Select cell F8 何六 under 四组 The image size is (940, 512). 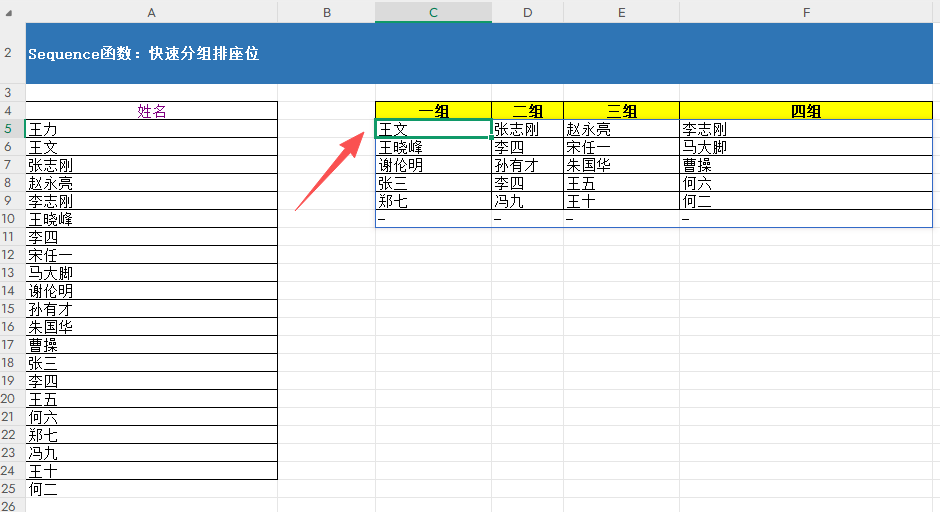click(806, 183)
